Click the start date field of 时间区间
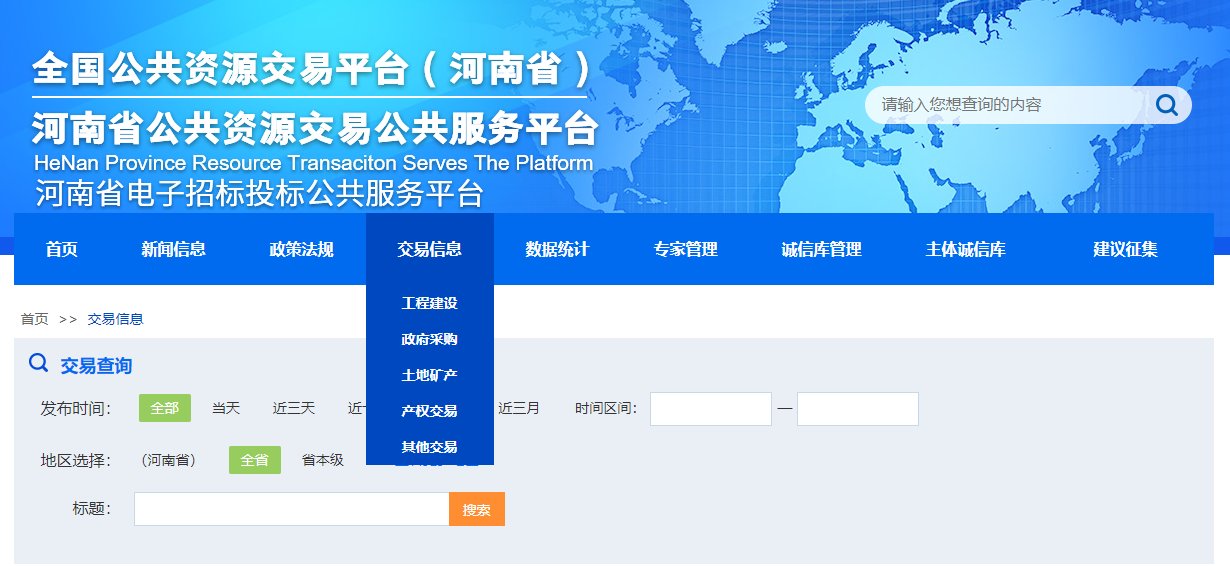Image resolution: width=1230 pixels, height=566 pixels. (x=711, y=409)
